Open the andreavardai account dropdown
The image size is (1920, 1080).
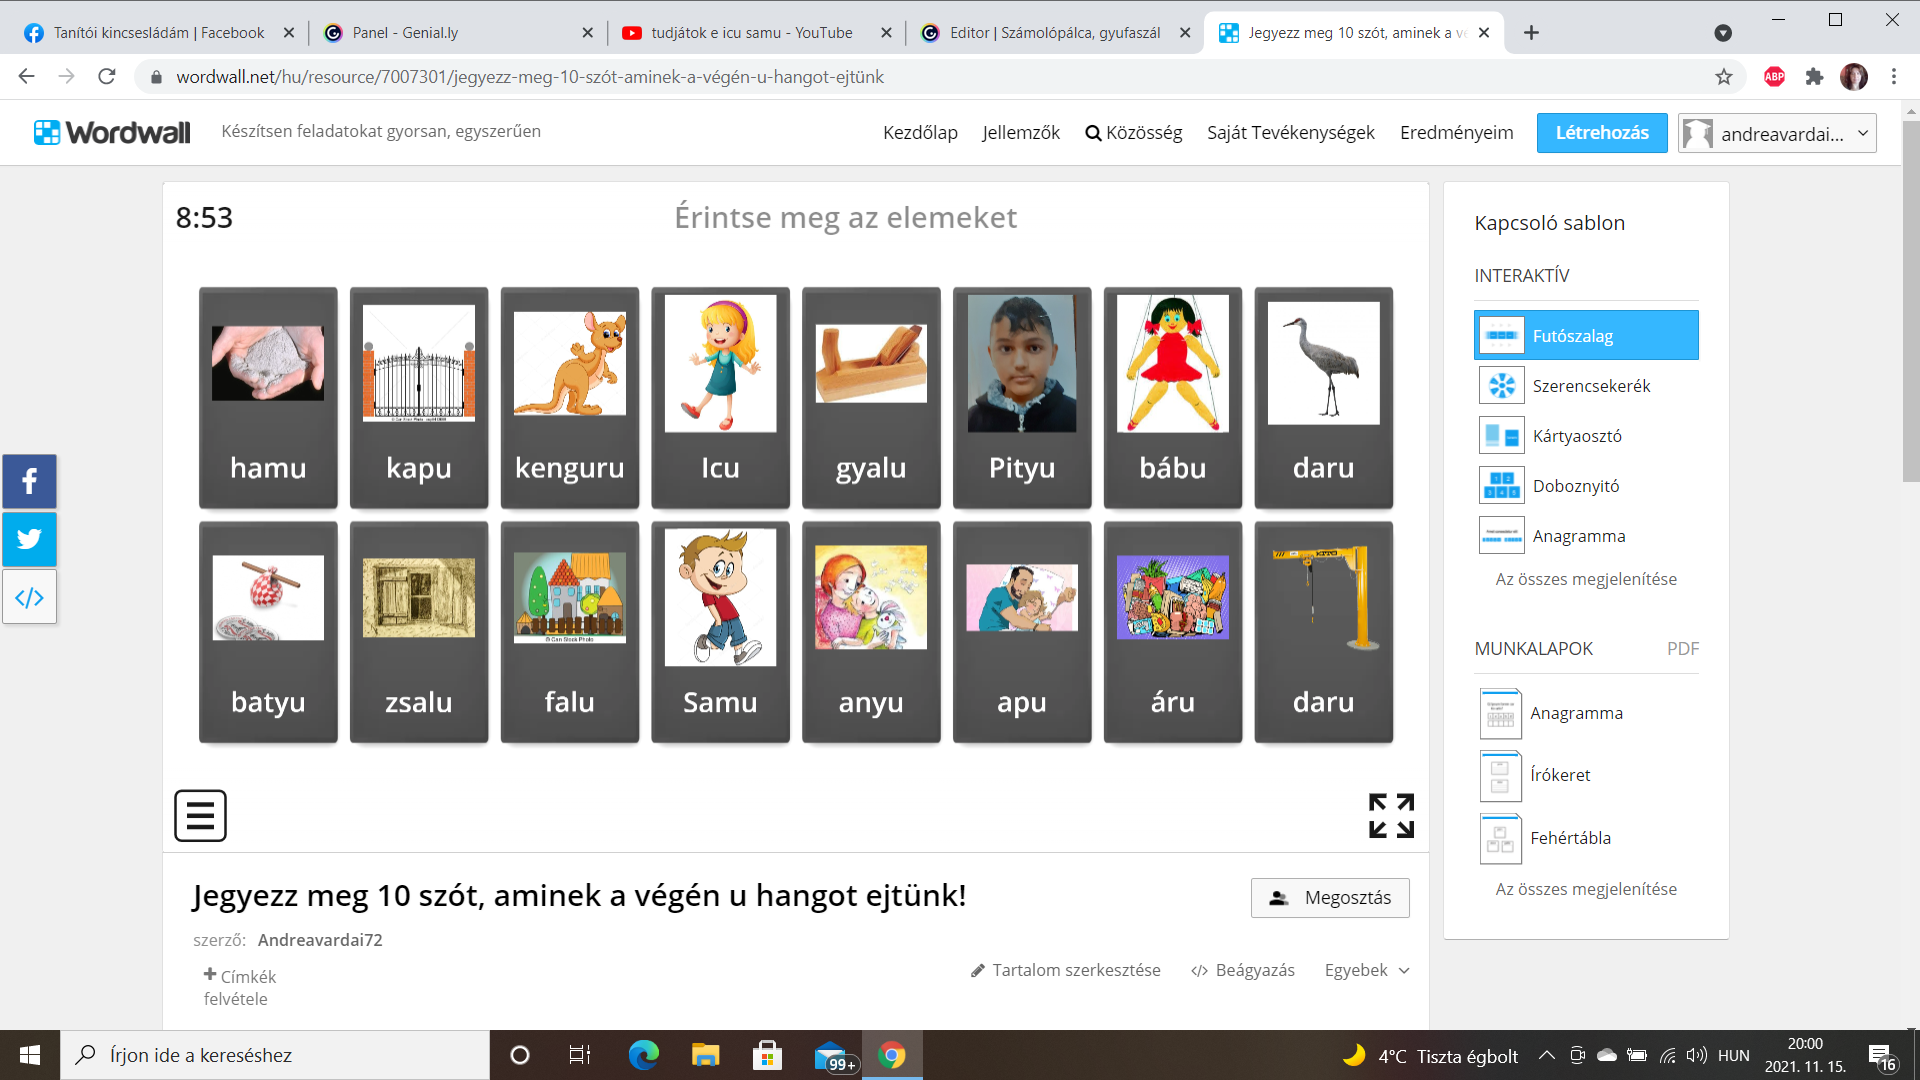pyautogui.click(x=1777, y=132)
